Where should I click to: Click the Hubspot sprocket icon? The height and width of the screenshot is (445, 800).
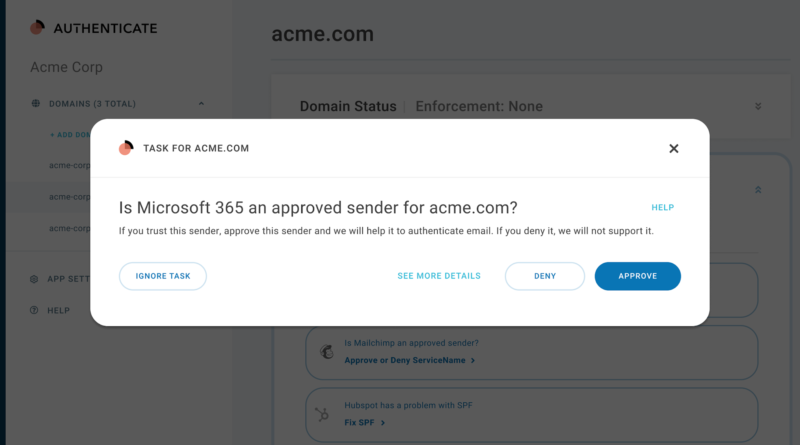pyautogui.click(x=322, y=414)
